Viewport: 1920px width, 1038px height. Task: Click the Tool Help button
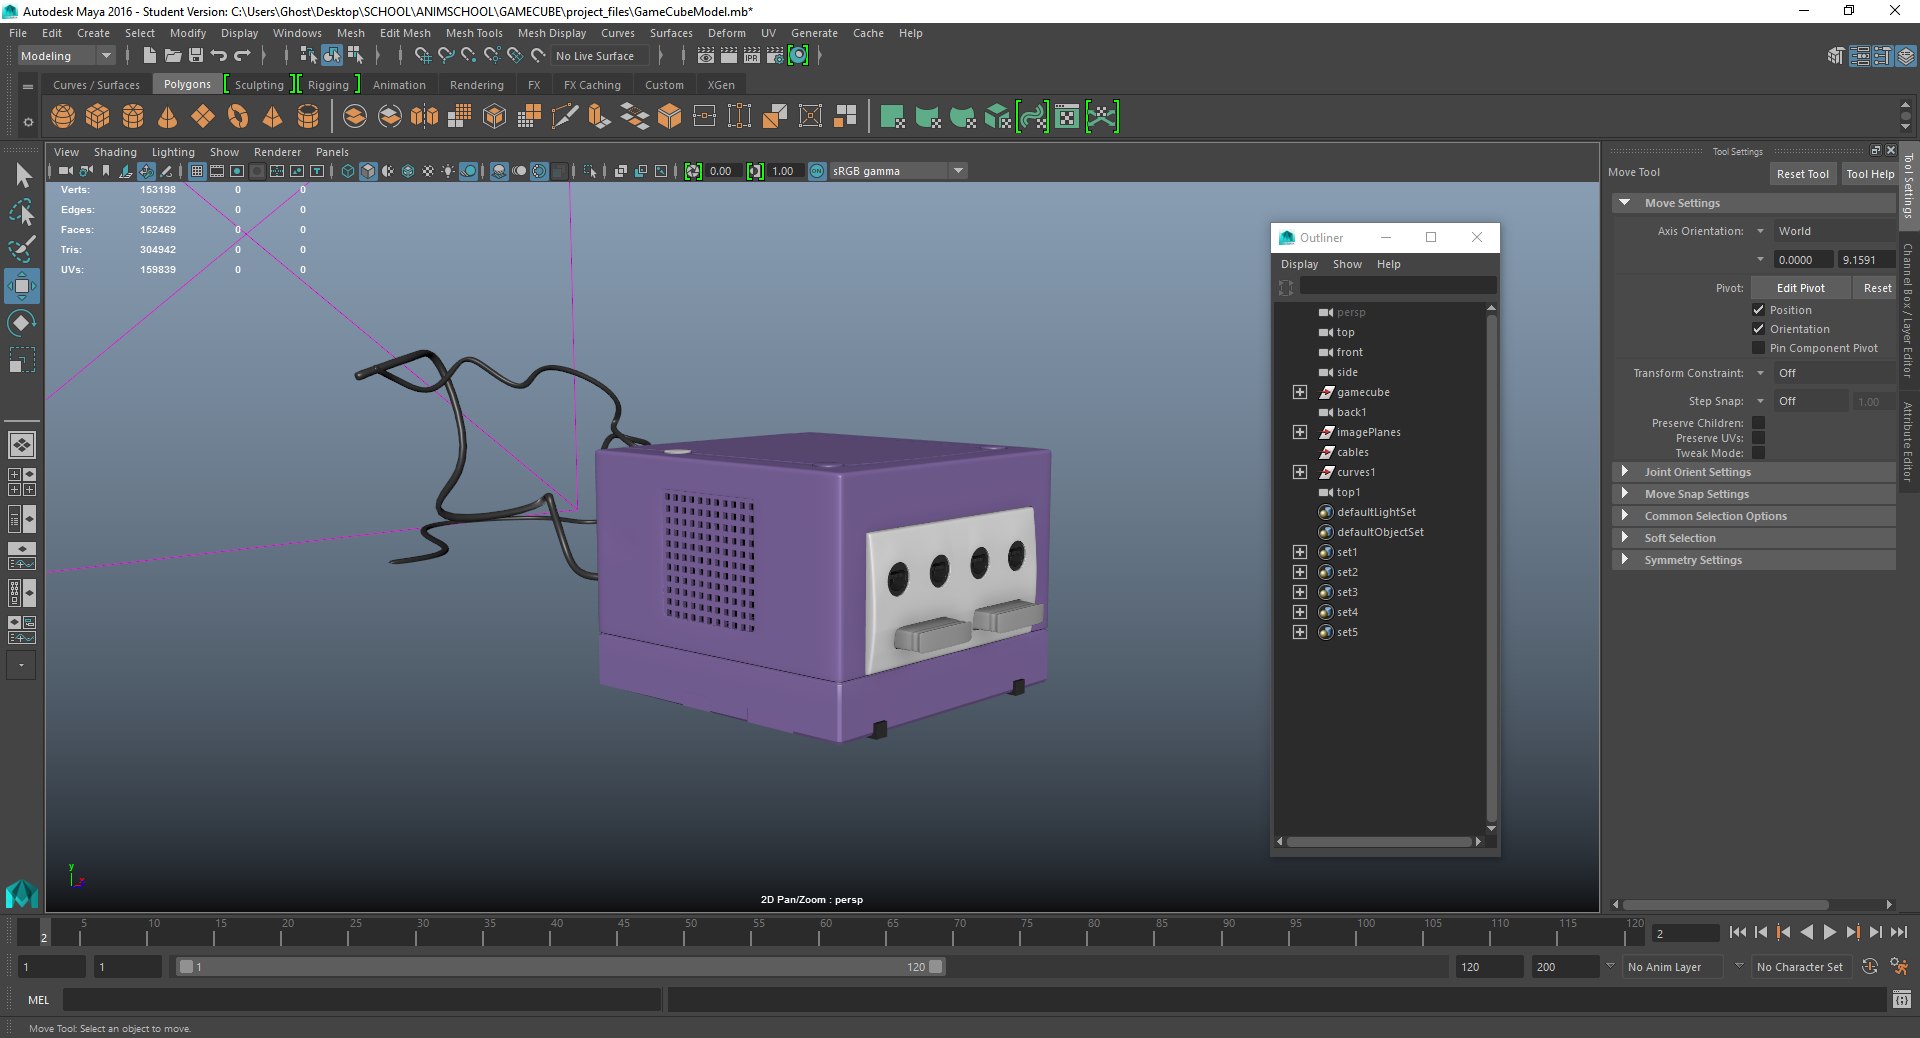(x=1870, y=174)
